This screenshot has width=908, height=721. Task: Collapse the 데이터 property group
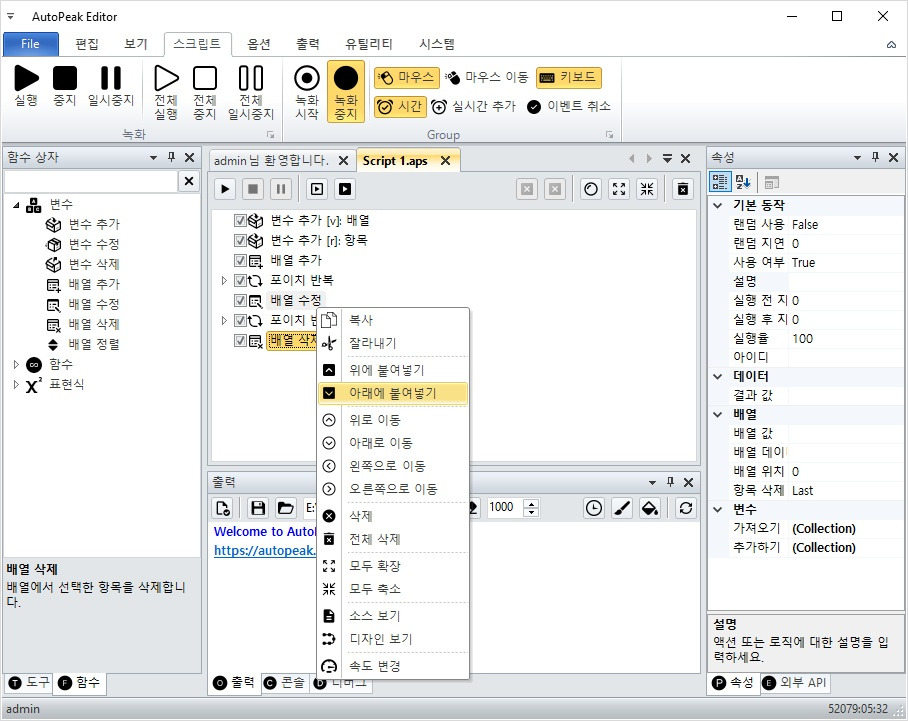point(718,376)
